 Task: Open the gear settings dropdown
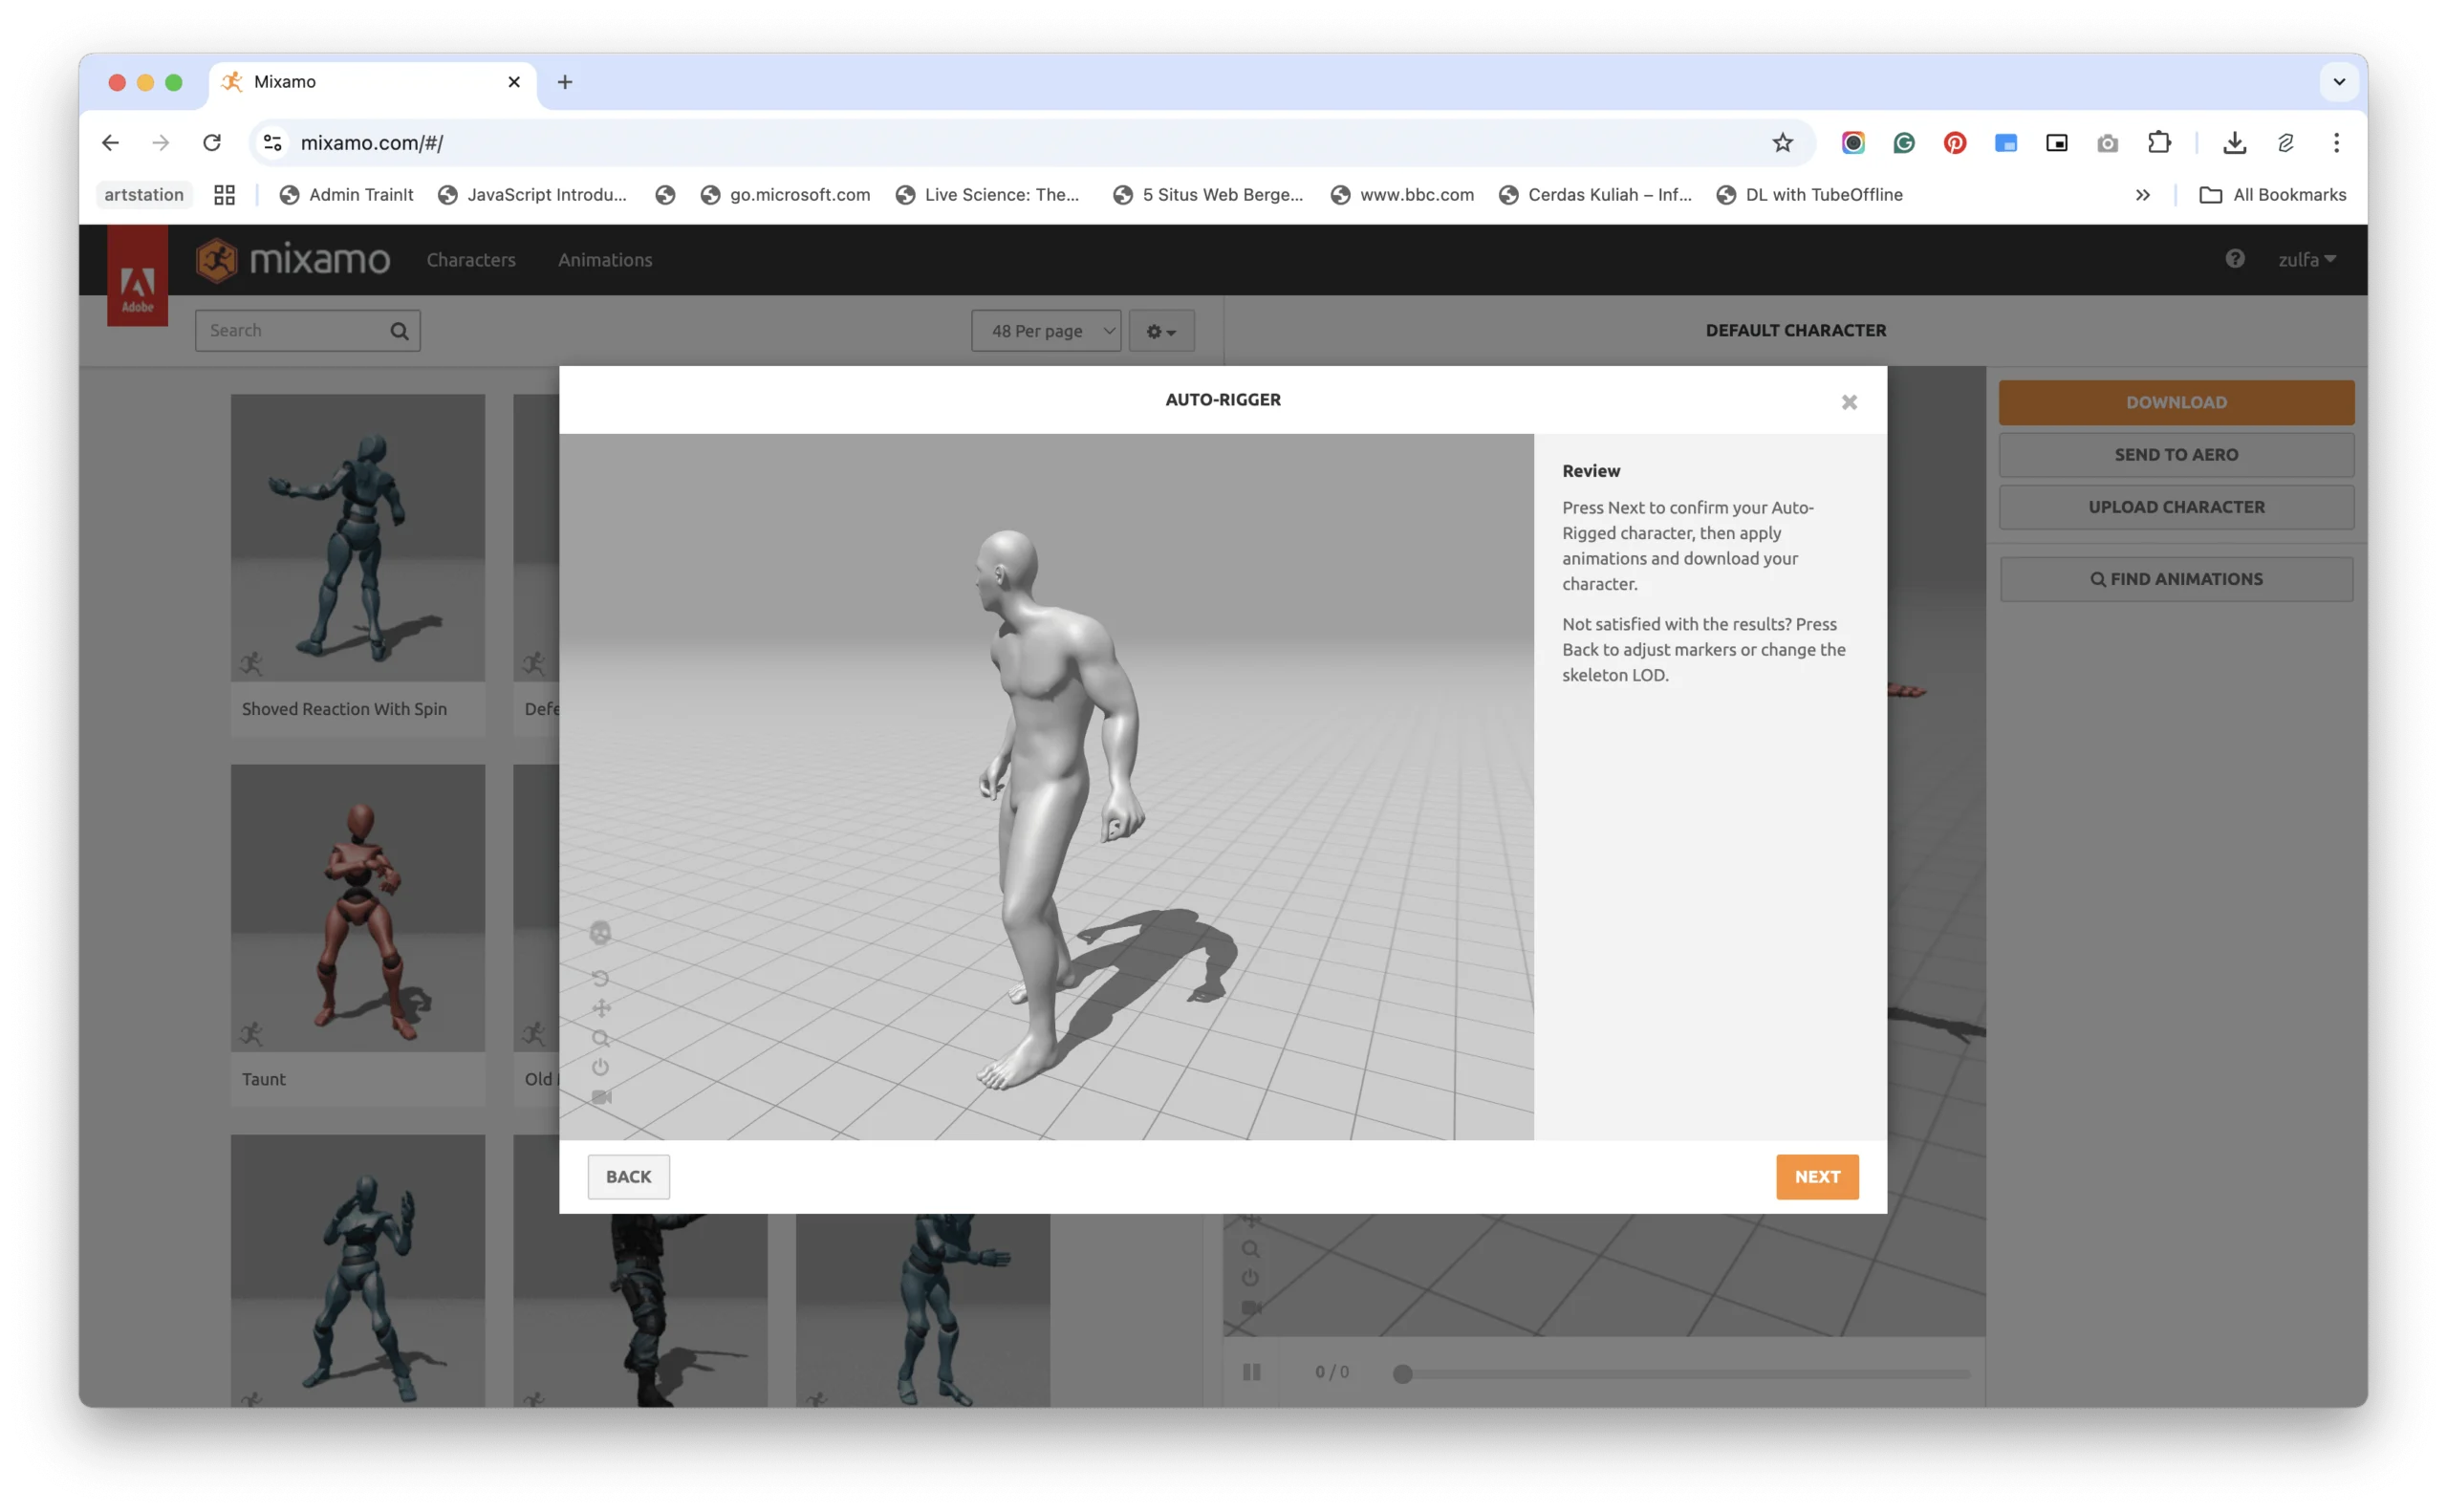[1161, 331]
